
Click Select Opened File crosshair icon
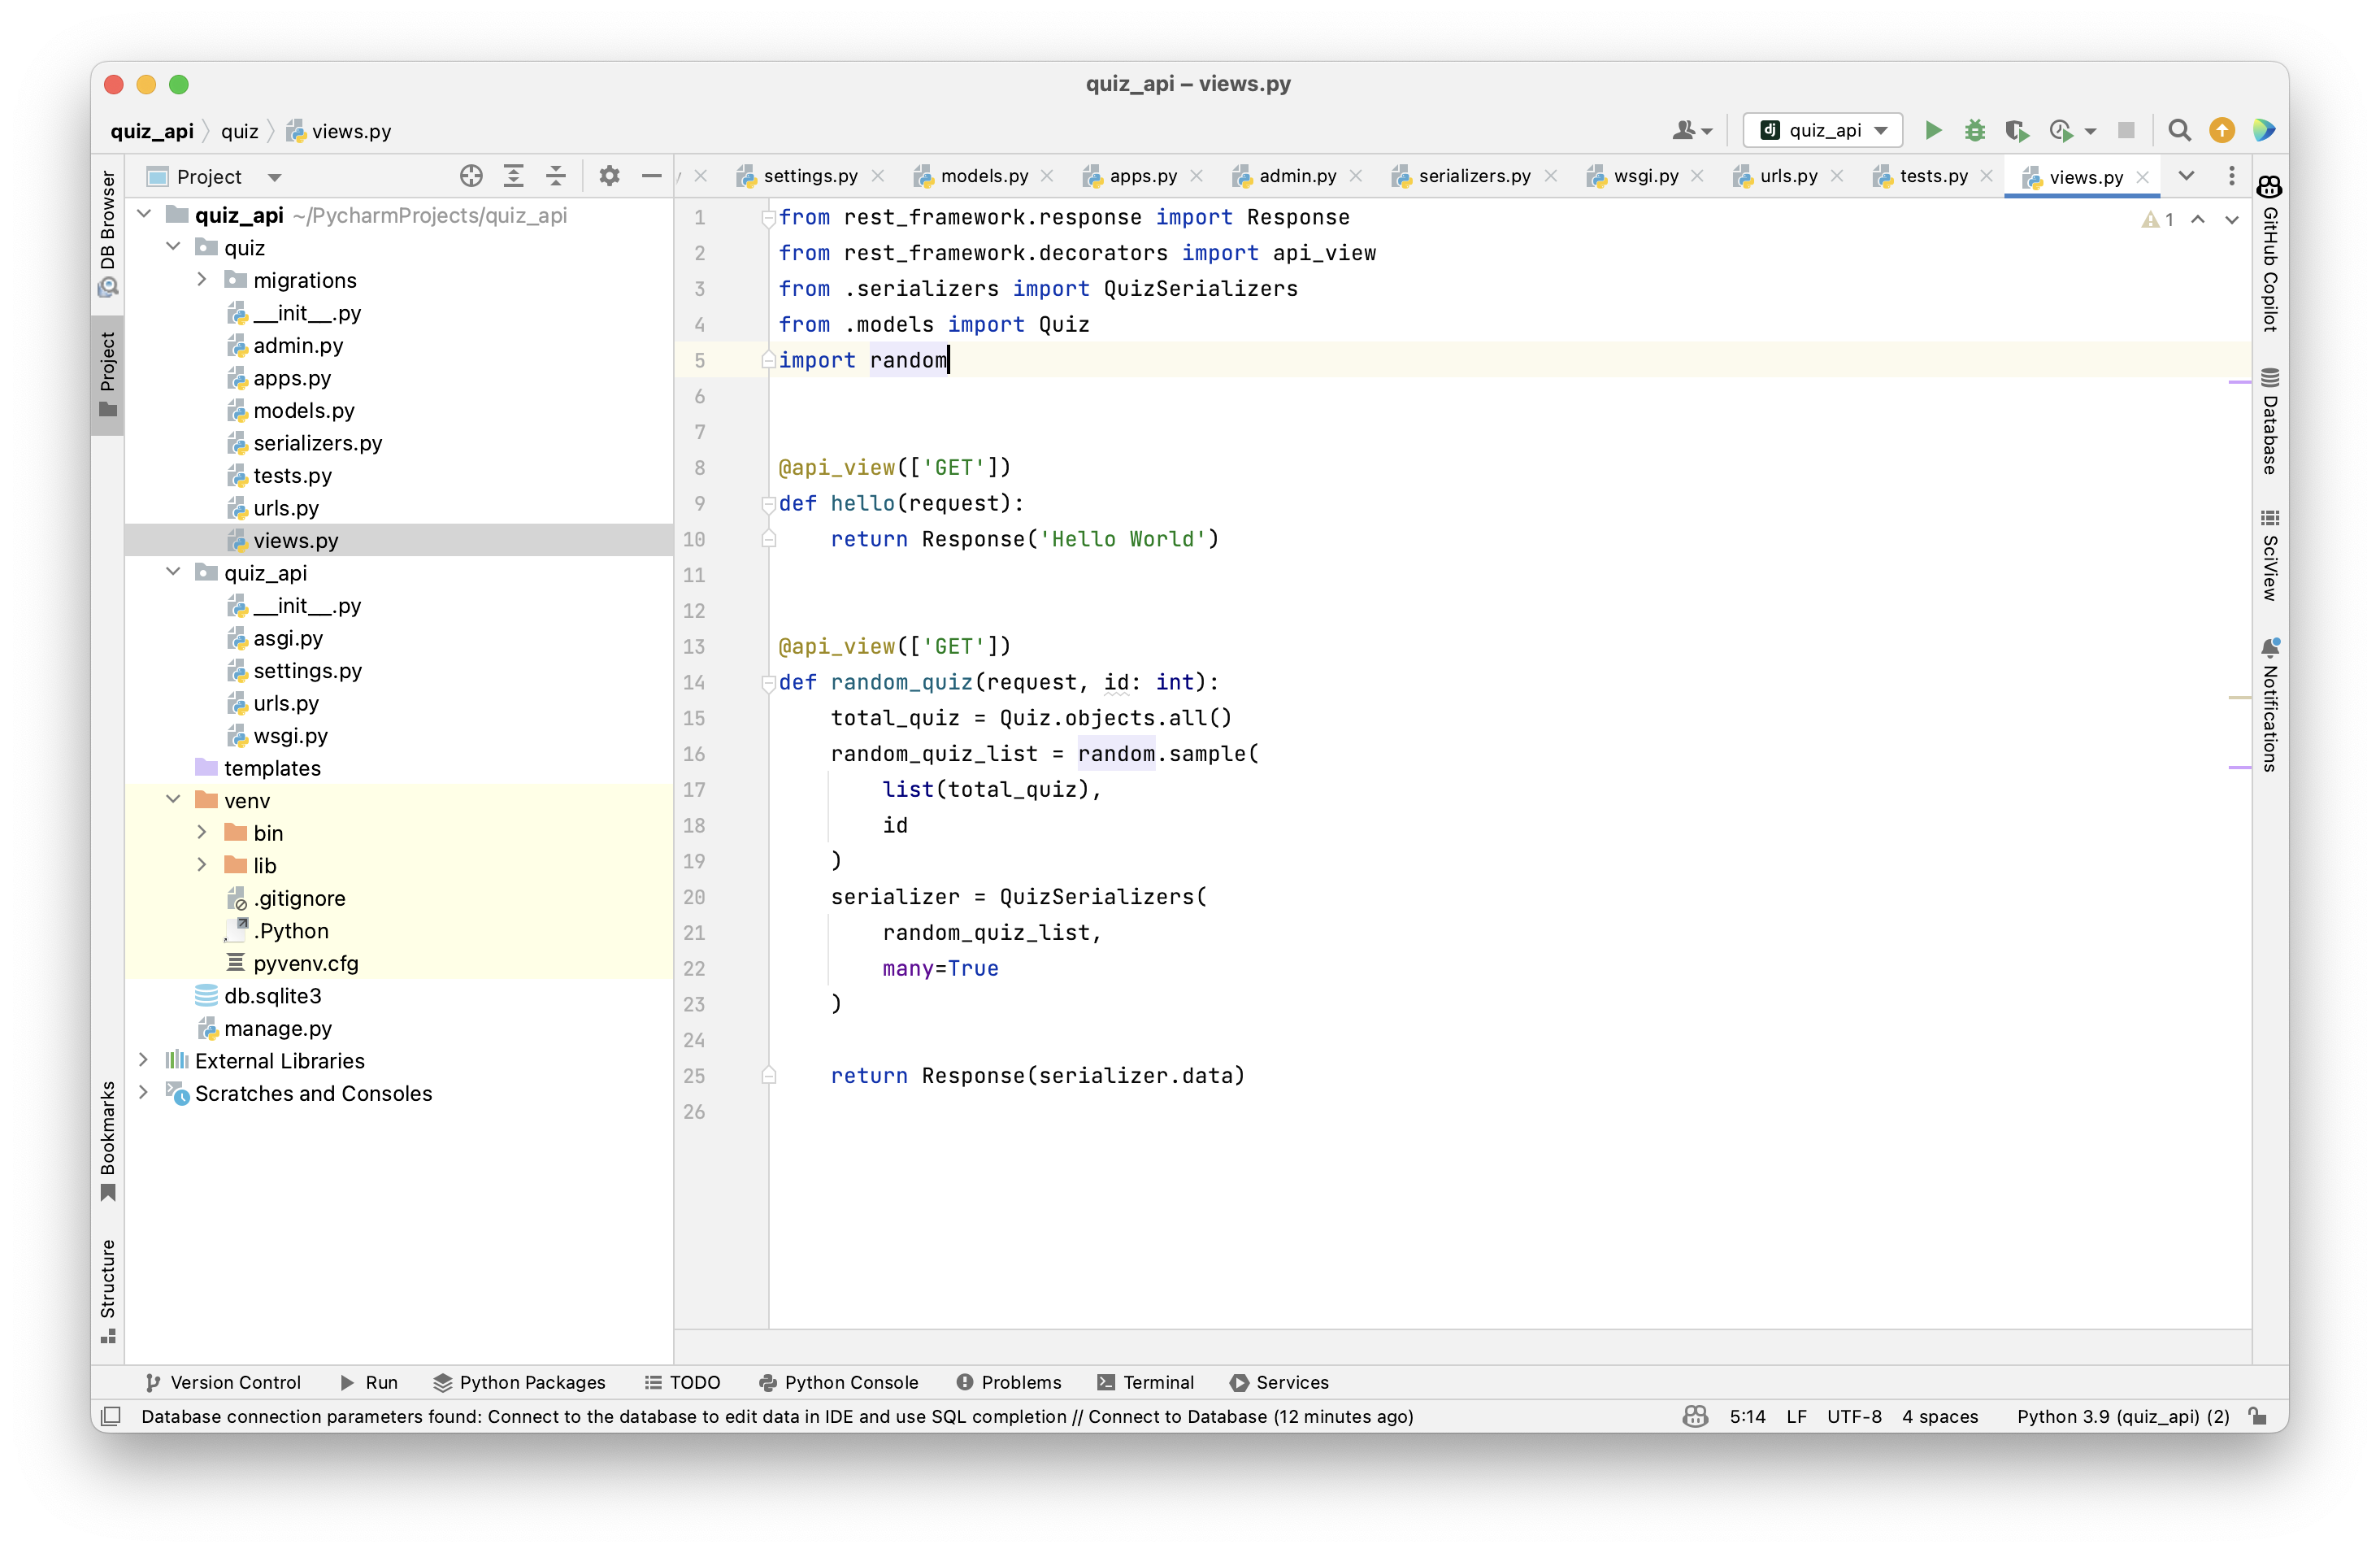coord(471,176)
